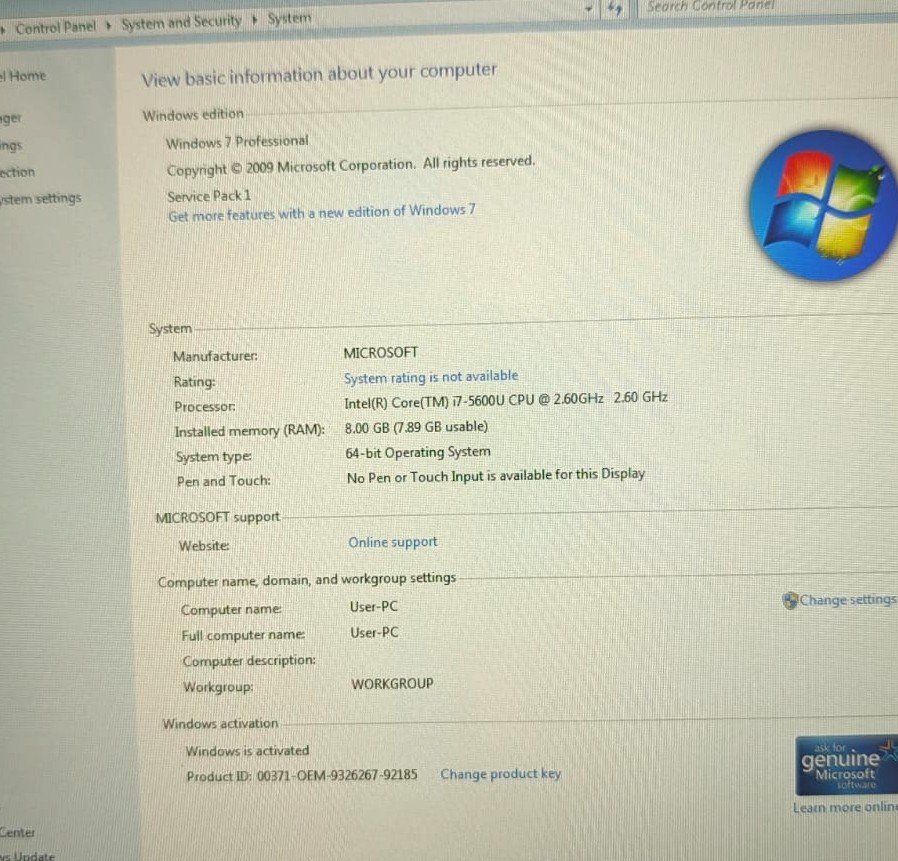Click the Windows is activated text
The height and width of the screenshot is (861, 898).
(x=247, y=750)
